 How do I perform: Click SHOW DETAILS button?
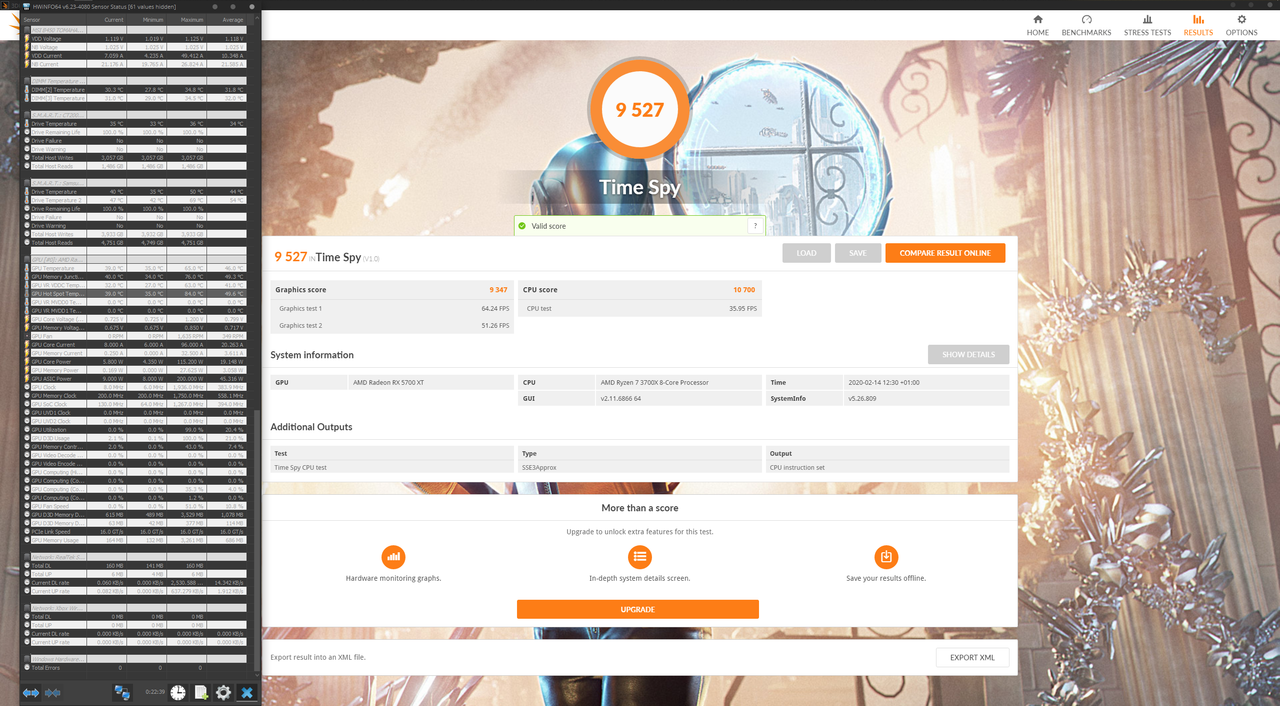(x=968, y=355)
